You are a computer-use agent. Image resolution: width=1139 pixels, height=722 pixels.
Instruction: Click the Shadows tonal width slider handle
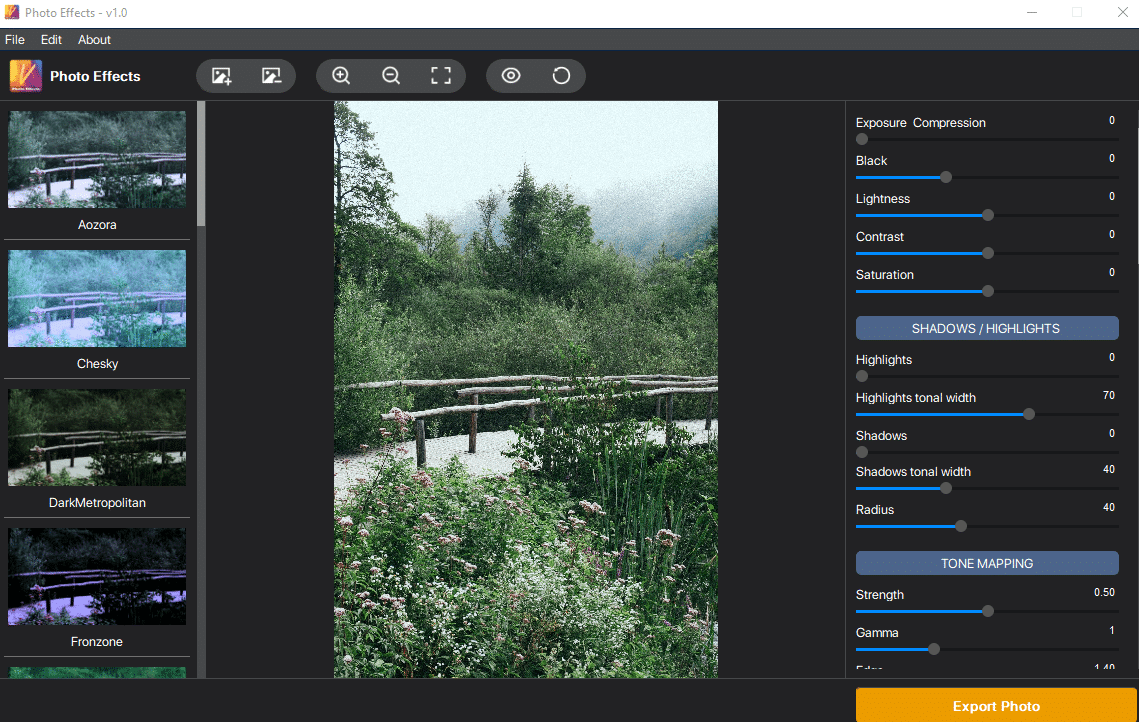[946, 488]
